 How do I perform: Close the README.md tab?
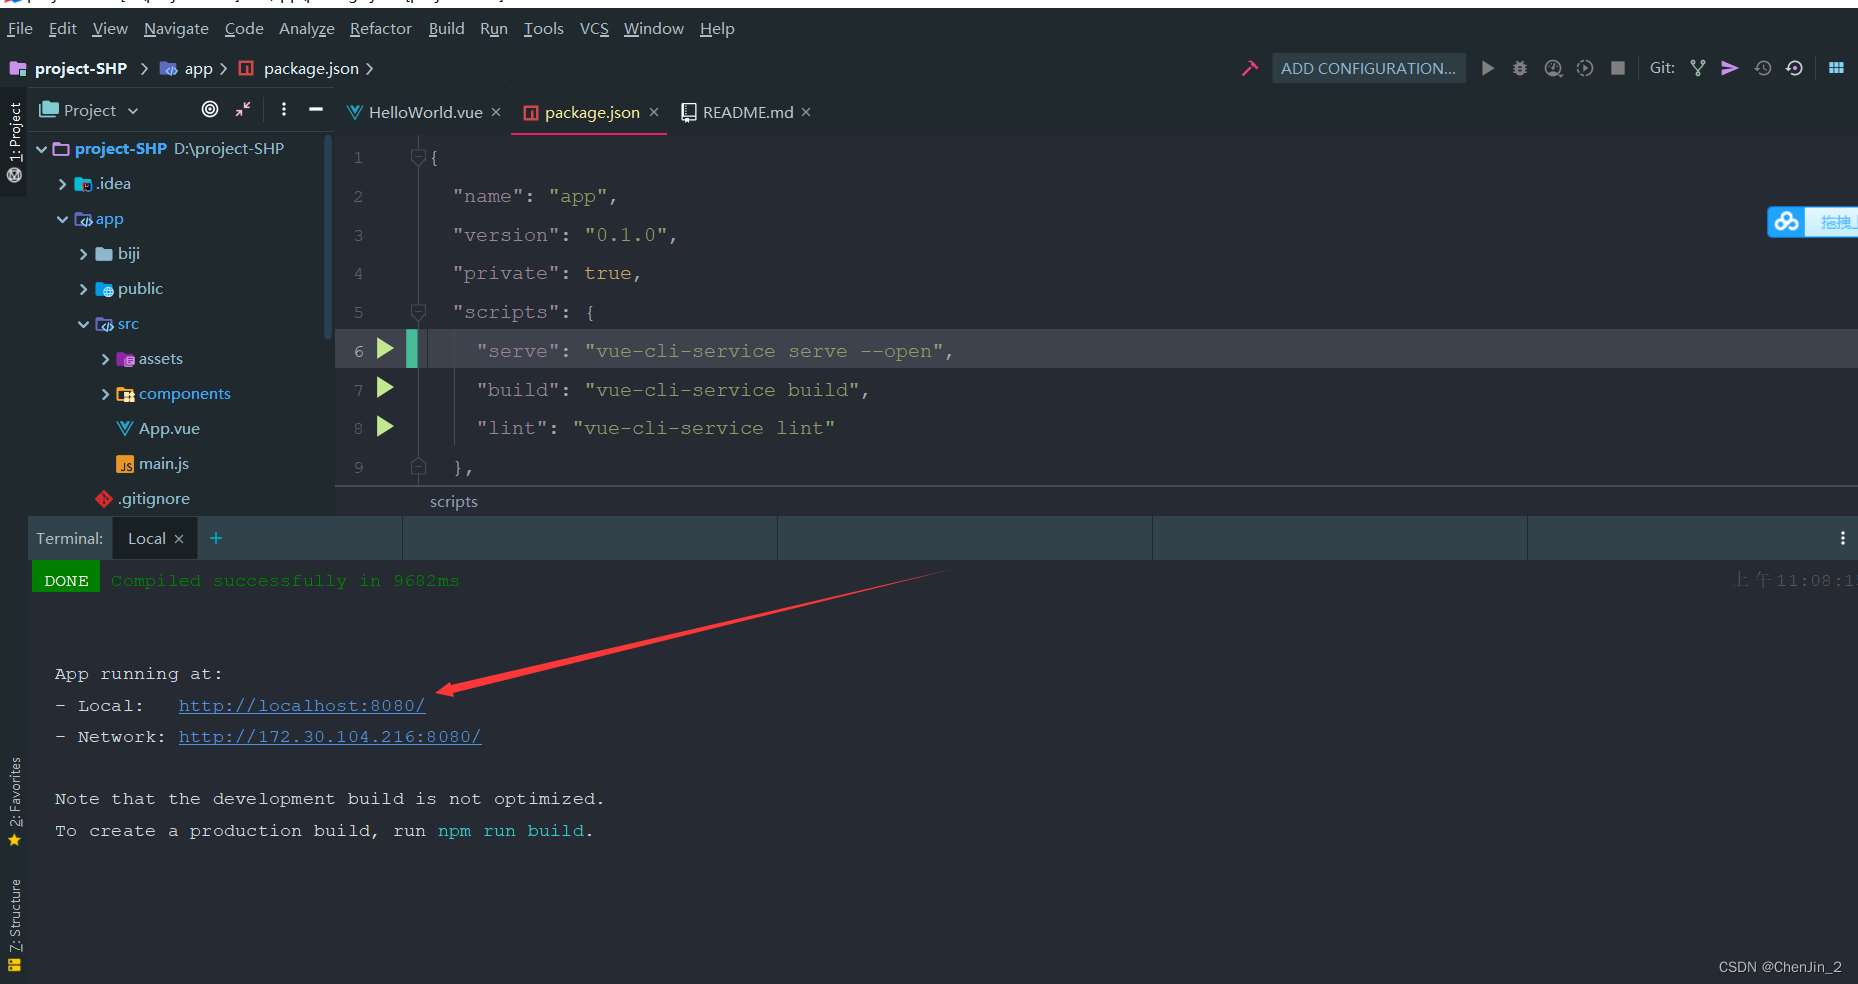click(806, 112)
